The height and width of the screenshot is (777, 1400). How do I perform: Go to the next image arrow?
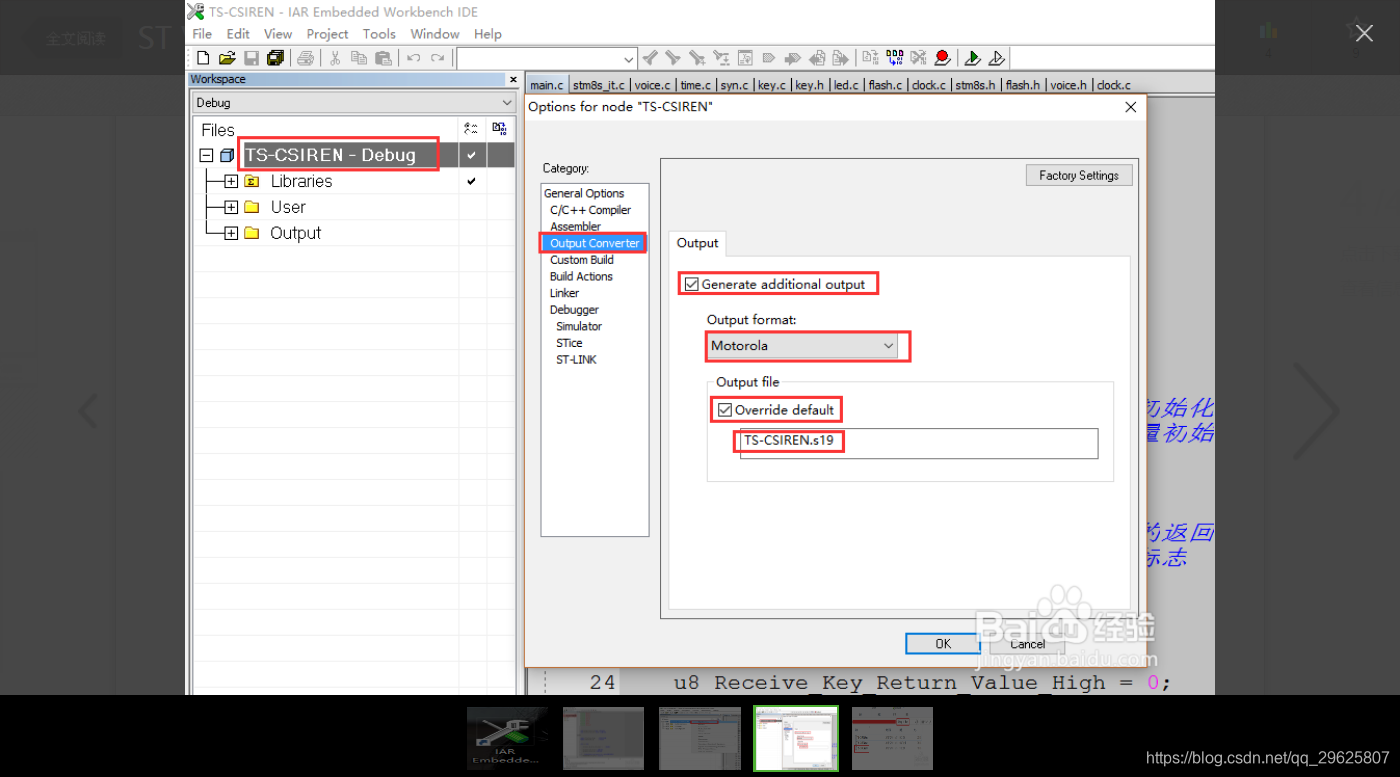click(x=1316, y=411)
